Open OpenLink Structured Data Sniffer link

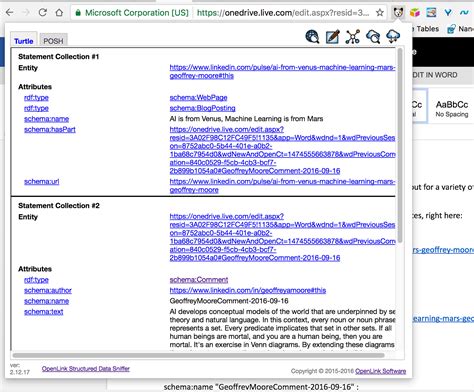pos(86,369)
